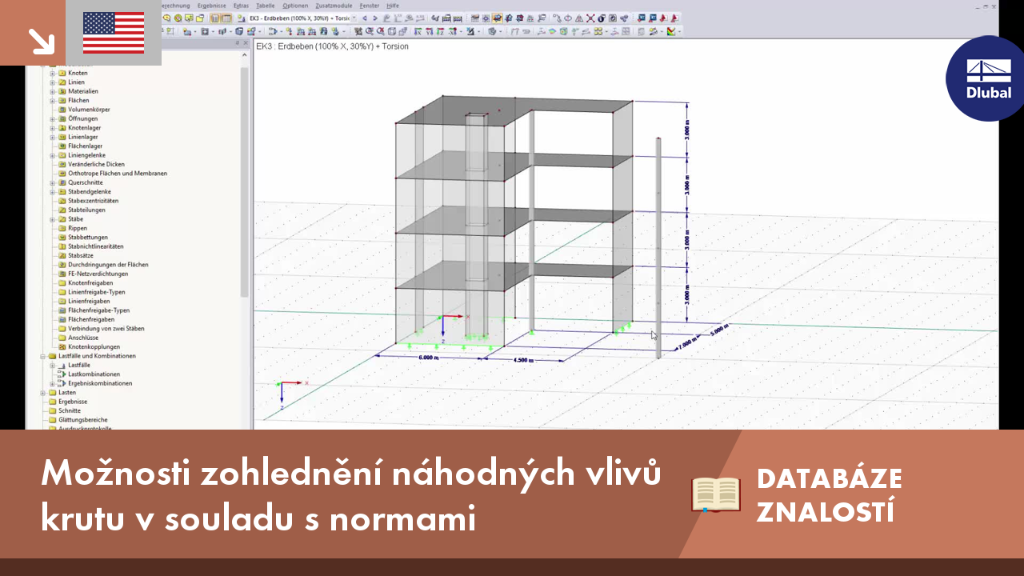
Task: Click the FE-Netzverdichtungen icon in navigator
Action: pos(63,274)
